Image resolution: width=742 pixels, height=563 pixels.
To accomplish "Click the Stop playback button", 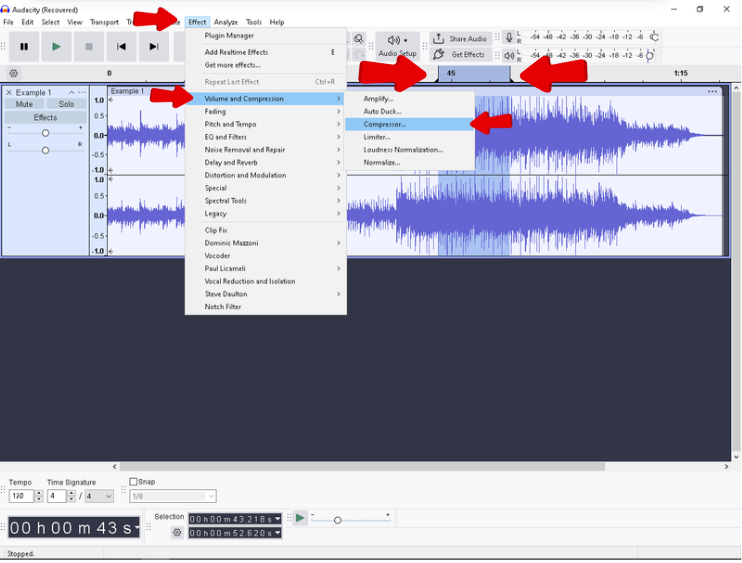I will [89, 46].
